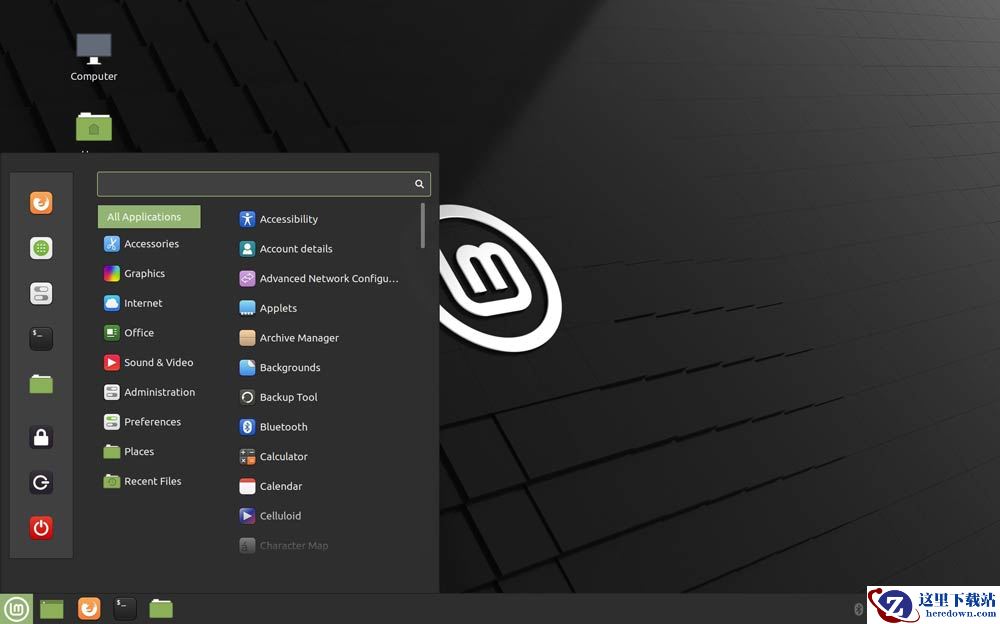
Task: Select the All Applications category
Action: coord(149,217)
